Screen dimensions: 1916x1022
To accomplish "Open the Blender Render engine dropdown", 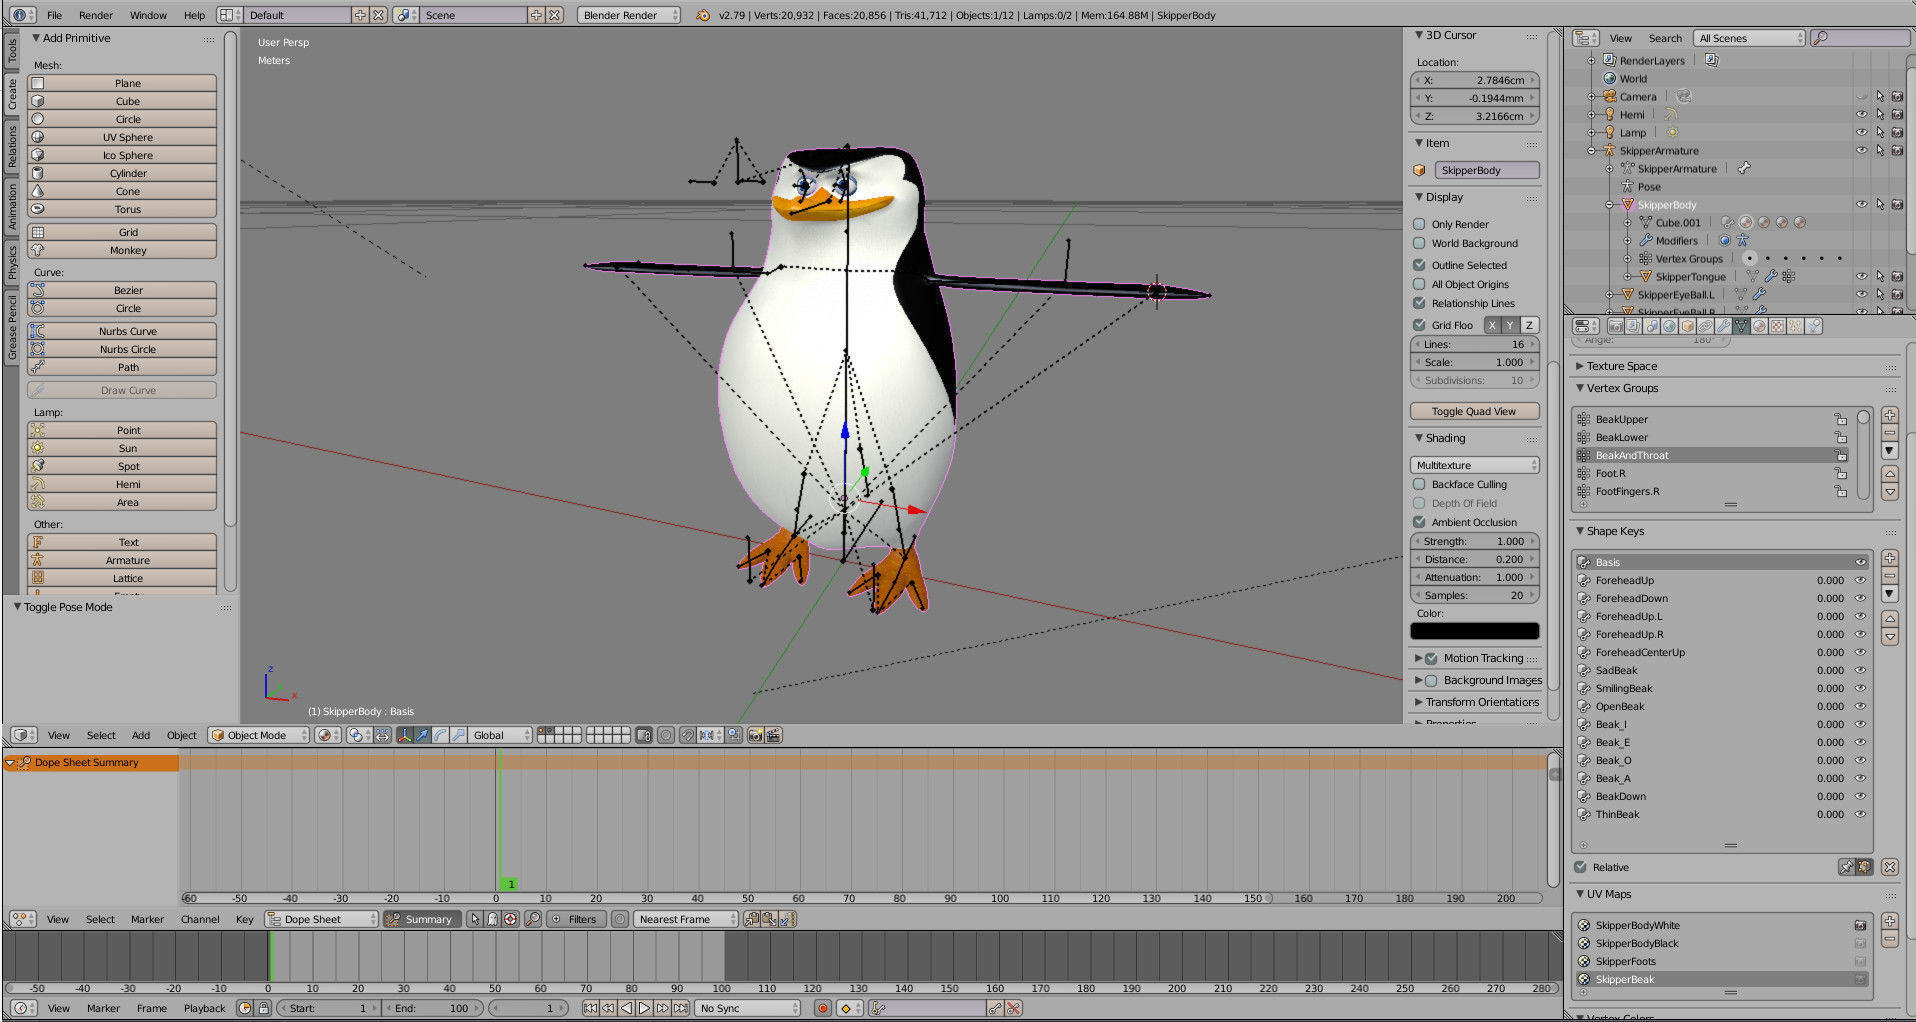I will point(629,15).
